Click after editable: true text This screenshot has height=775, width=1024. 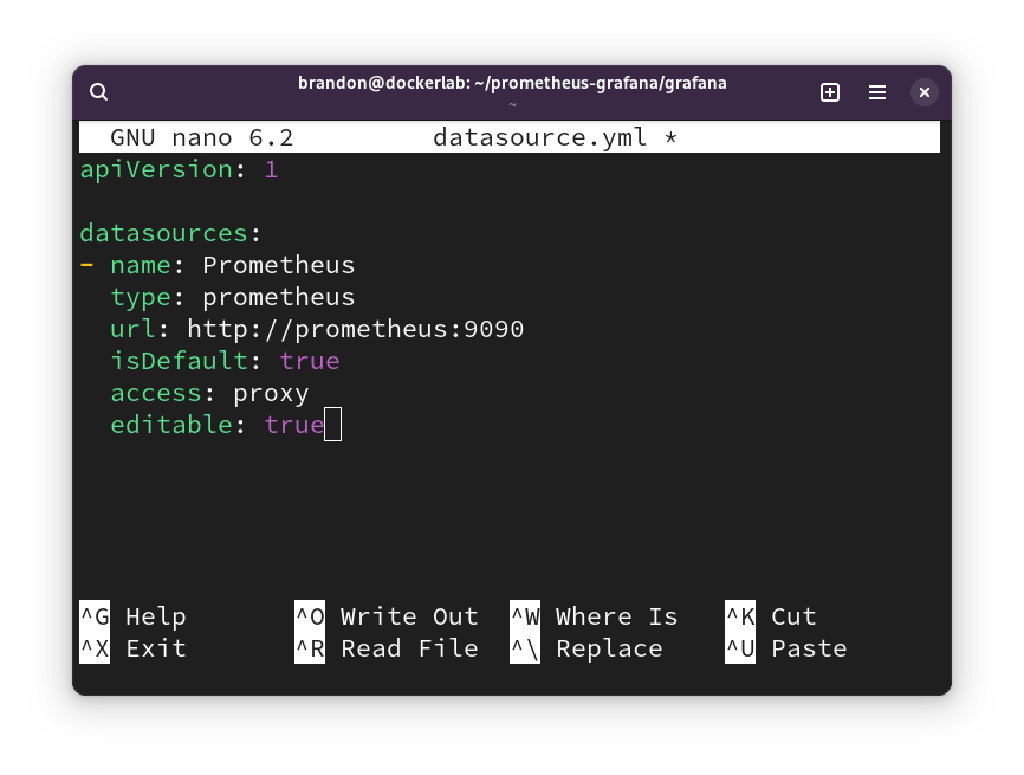tap(334, 424)
